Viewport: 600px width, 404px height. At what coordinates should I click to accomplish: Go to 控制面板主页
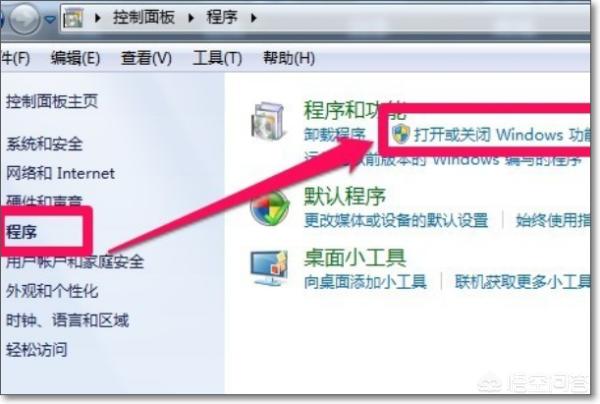[x=52, y=101]
